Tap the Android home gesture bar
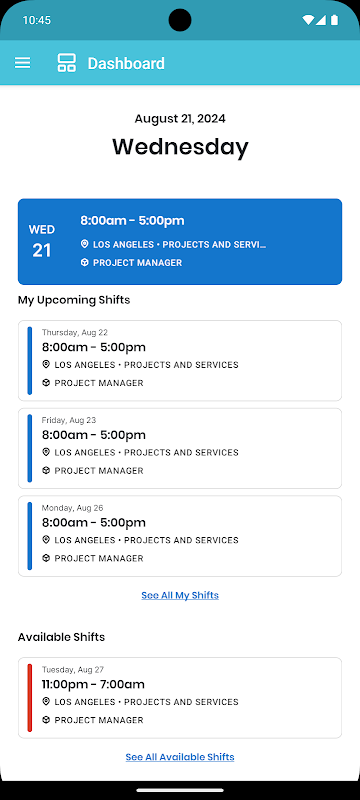The height and width of the screenshot is (800, 360). 180,790
